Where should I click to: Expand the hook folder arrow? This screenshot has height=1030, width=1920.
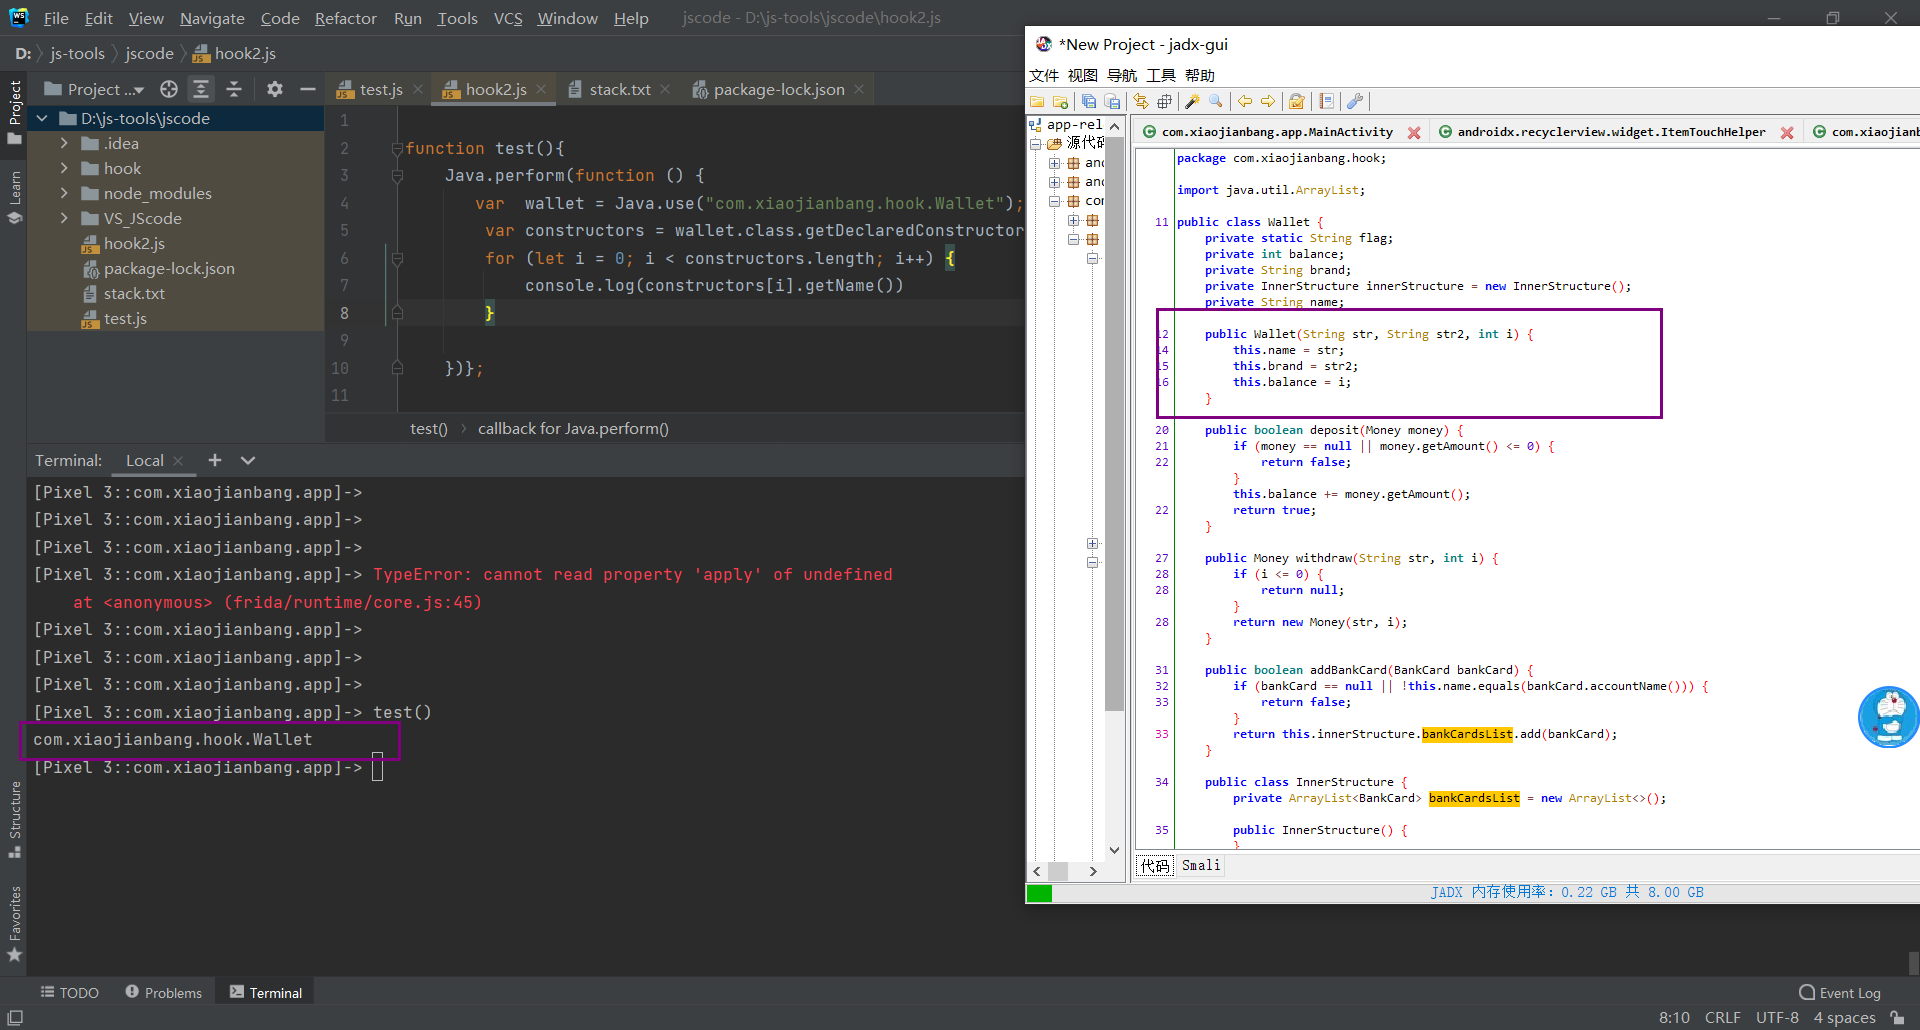[x=64, y=168]
